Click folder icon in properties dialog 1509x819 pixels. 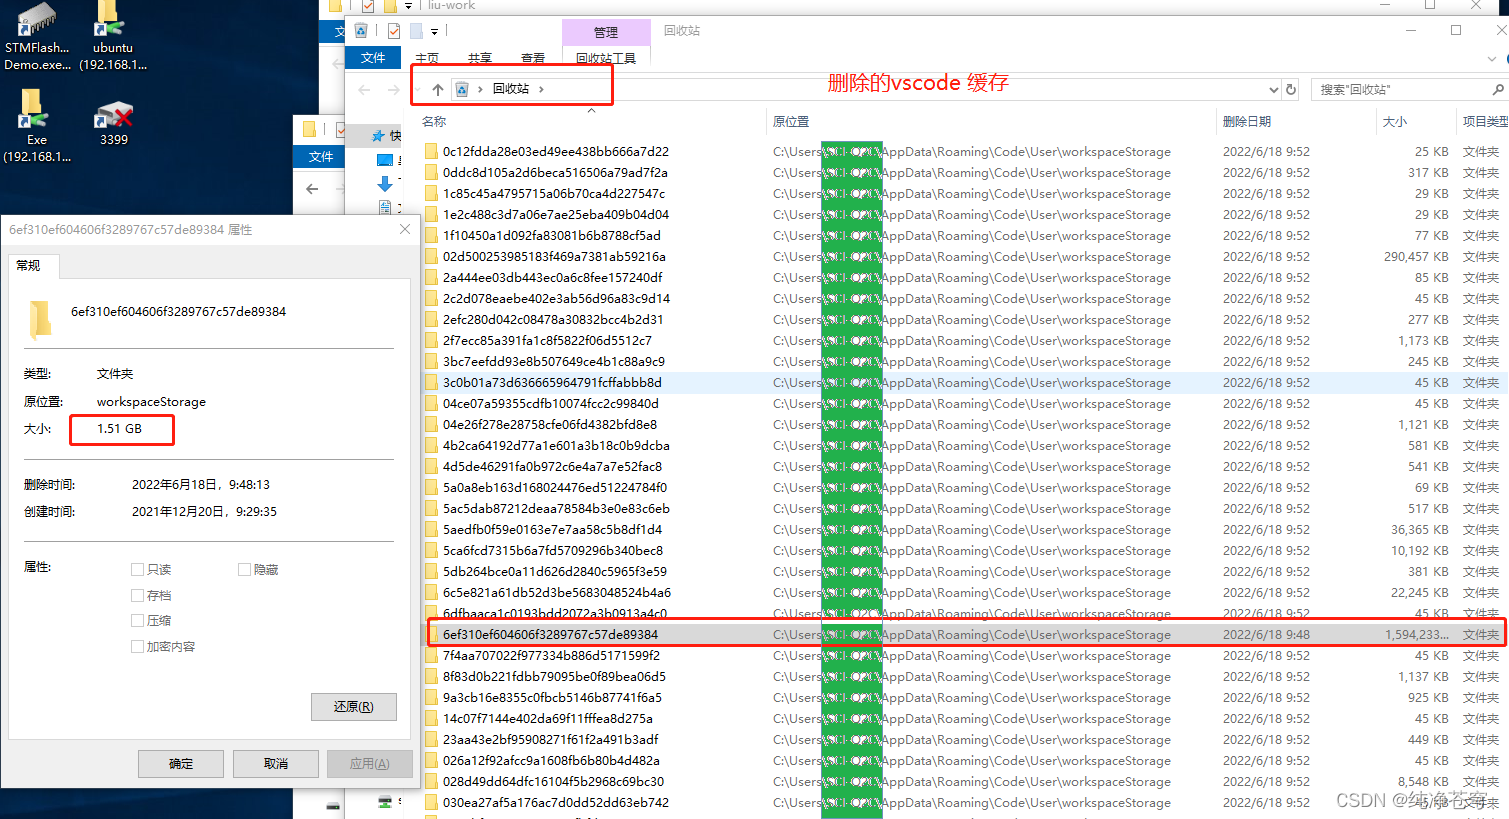tap(40, 320)
